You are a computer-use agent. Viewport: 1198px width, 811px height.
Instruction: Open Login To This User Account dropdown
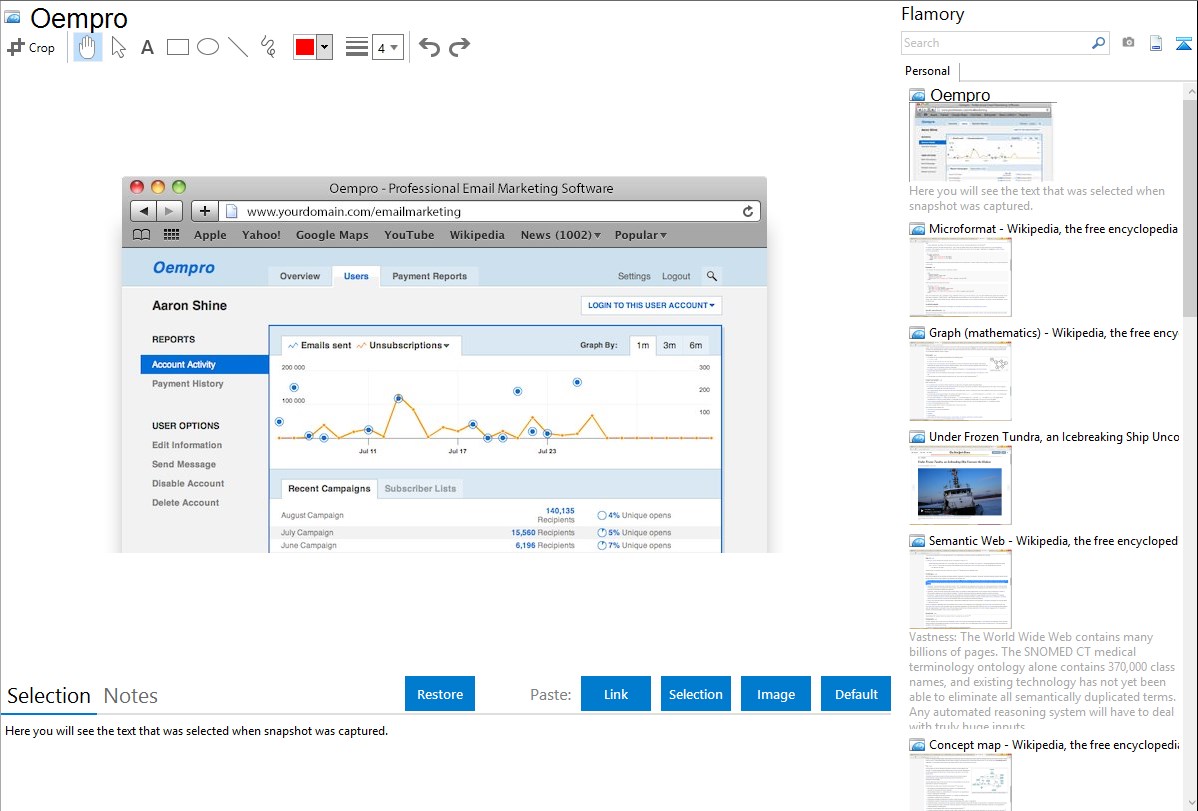click(651, 305)
